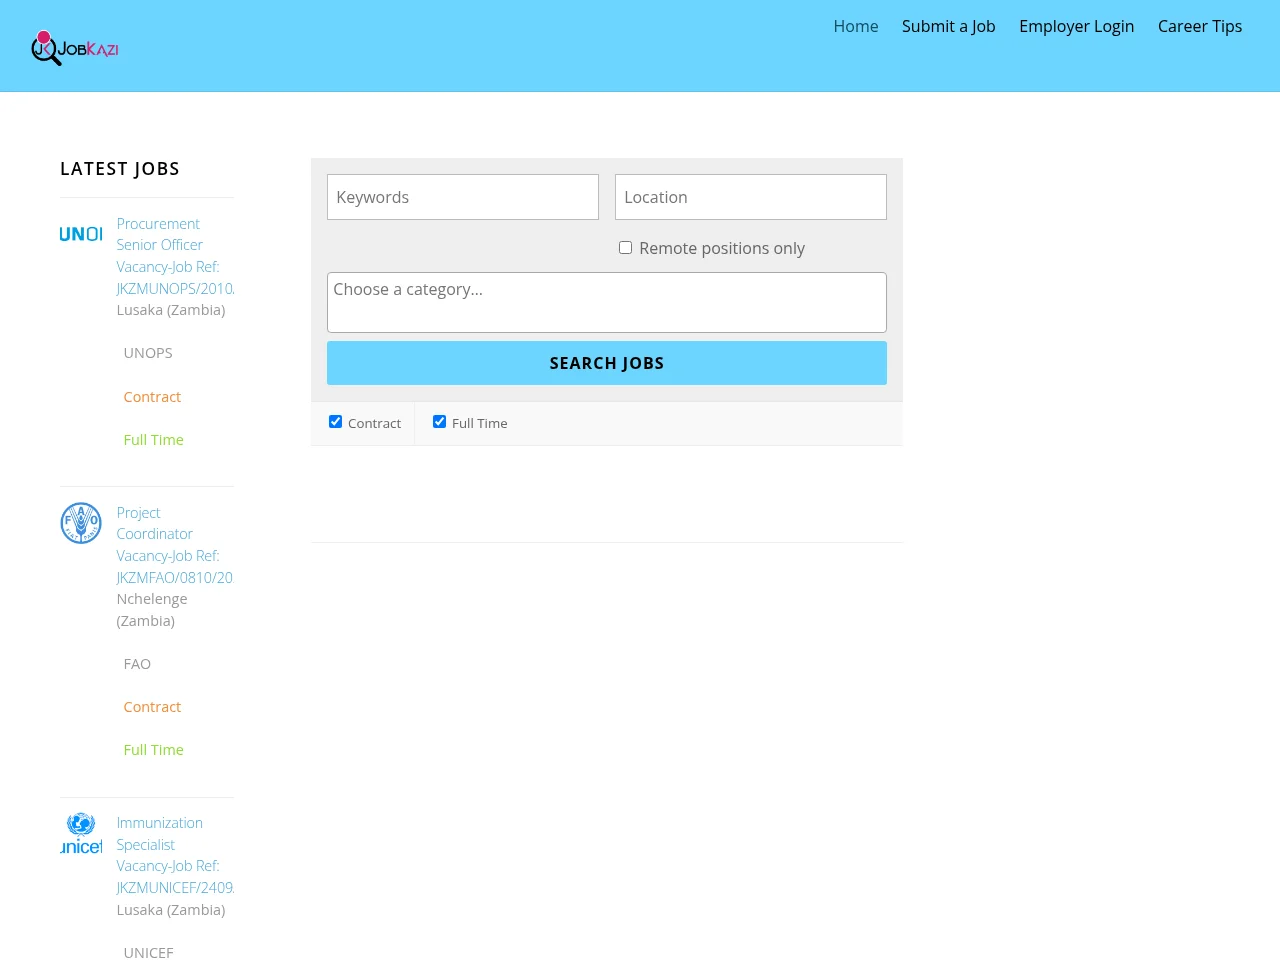The height and width of the screenshot is (960, 1280).
Task: Open Submit a Job page
Action: click(x=949, y=26)
